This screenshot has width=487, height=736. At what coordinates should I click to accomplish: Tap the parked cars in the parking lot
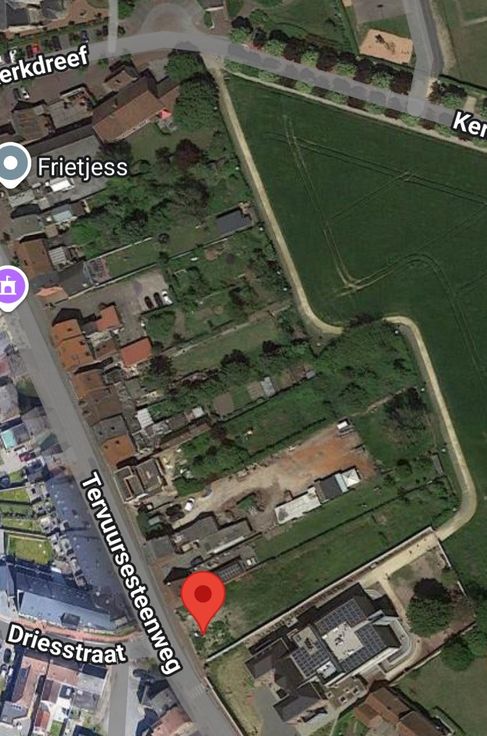click(158, 300)
